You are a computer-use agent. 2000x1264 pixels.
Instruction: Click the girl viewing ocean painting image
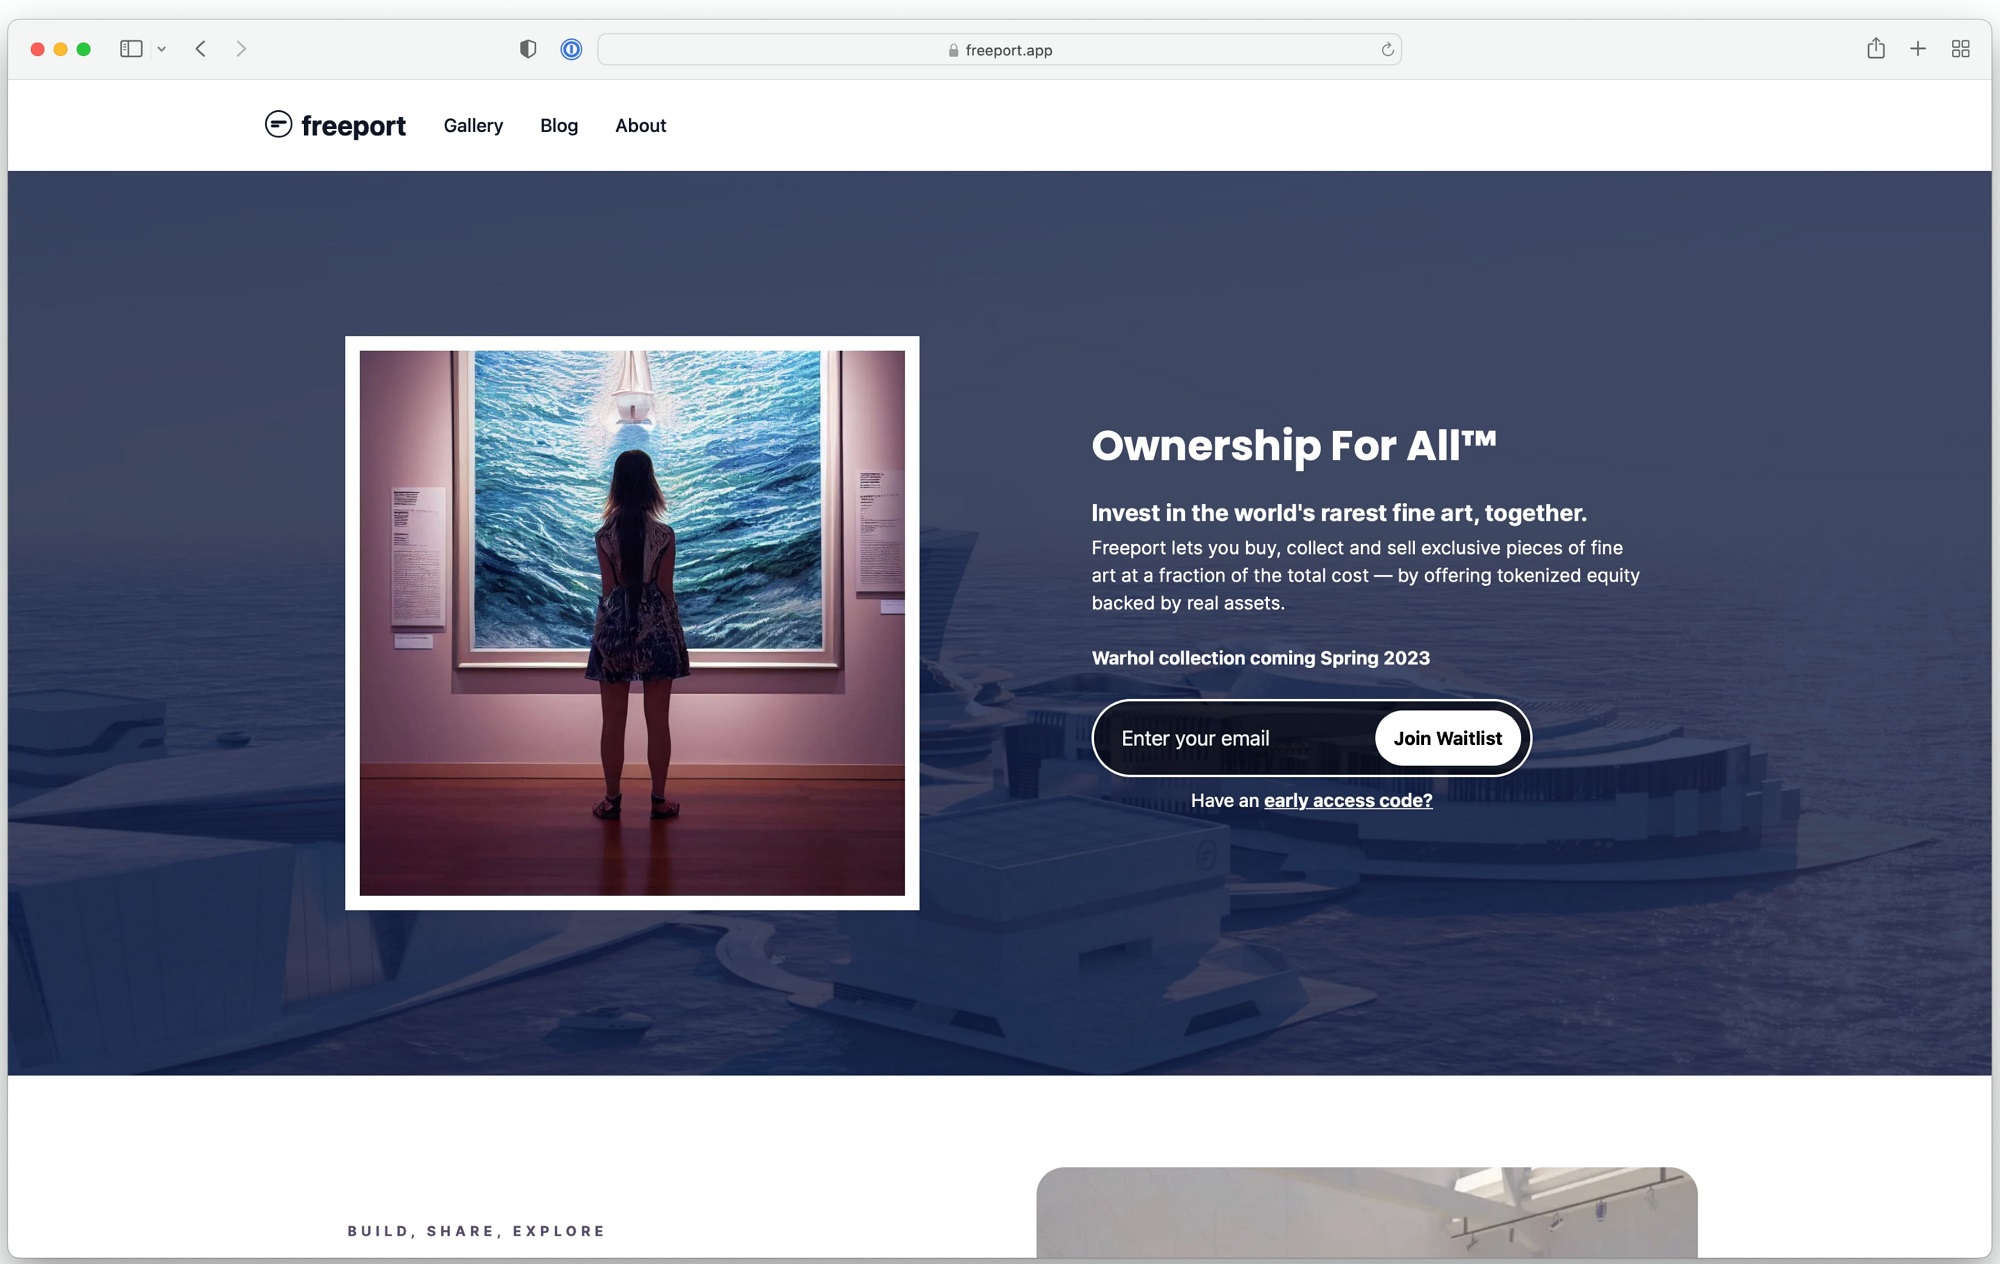point(632,623)
